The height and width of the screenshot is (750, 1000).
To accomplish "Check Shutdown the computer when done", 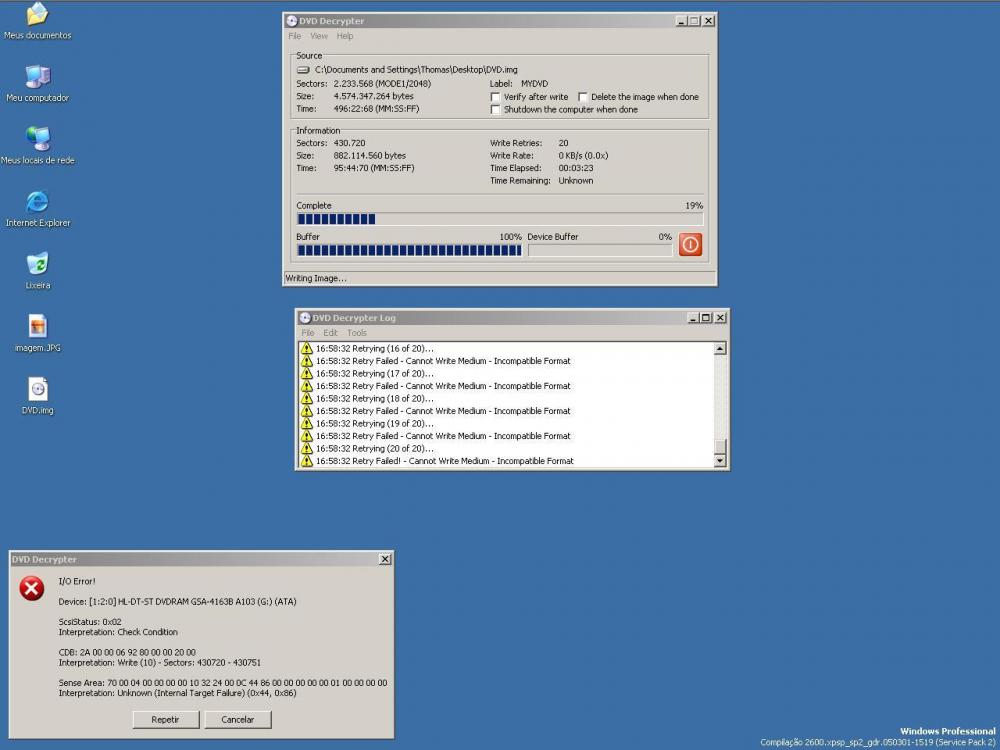I will 496,110.
